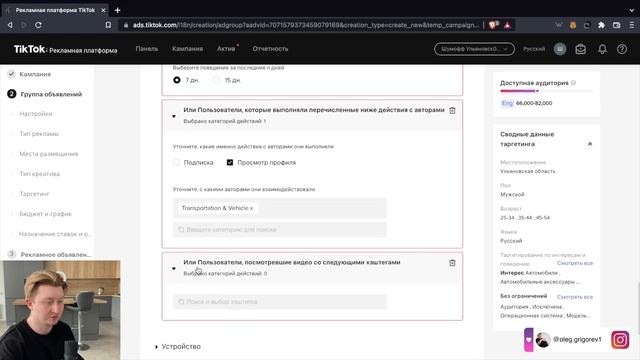Open the Панель menu item

(x=147, y=49)
